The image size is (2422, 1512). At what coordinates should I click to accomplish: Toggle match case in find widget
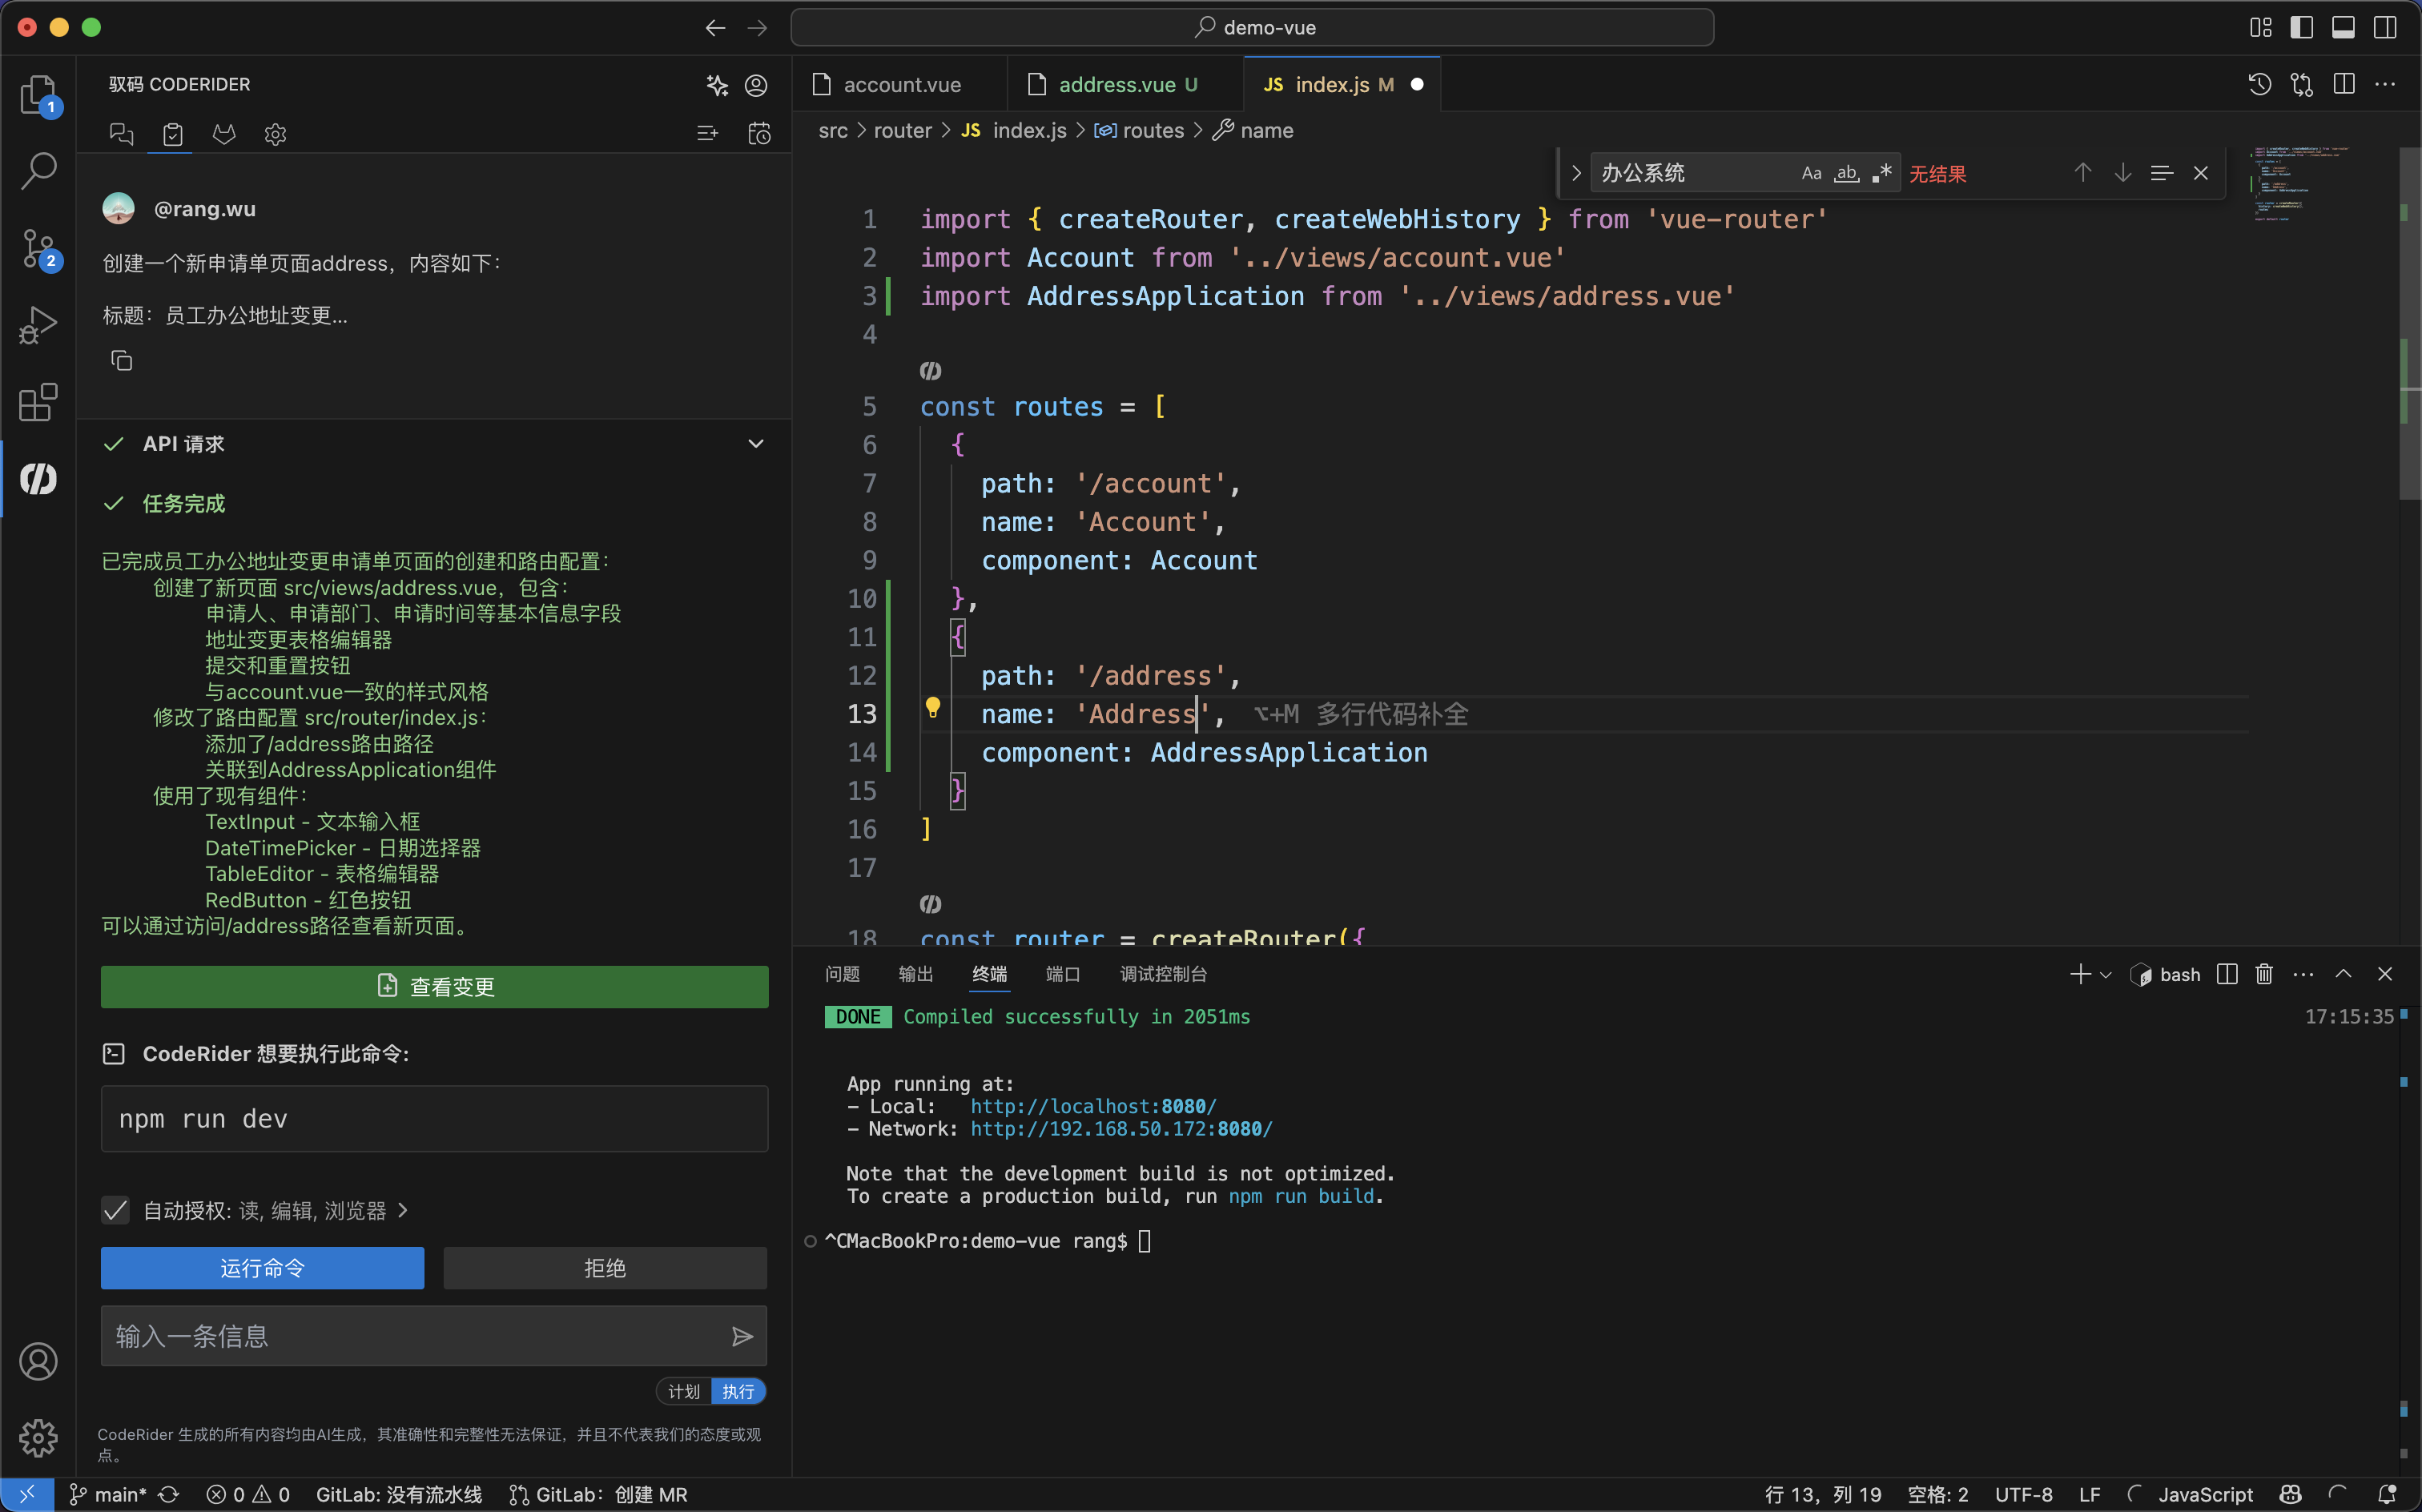pyautogui.click(x=1811, y=173)
